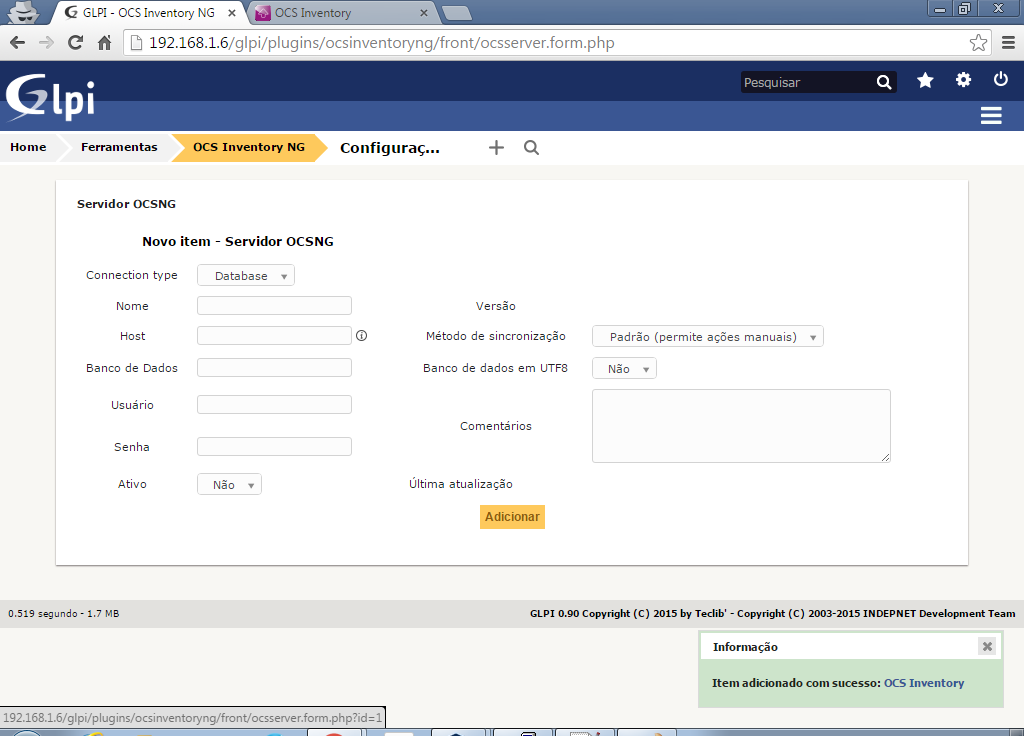Open the Ativo Não dropdown
1024x736 pixels.
(229, 485)
